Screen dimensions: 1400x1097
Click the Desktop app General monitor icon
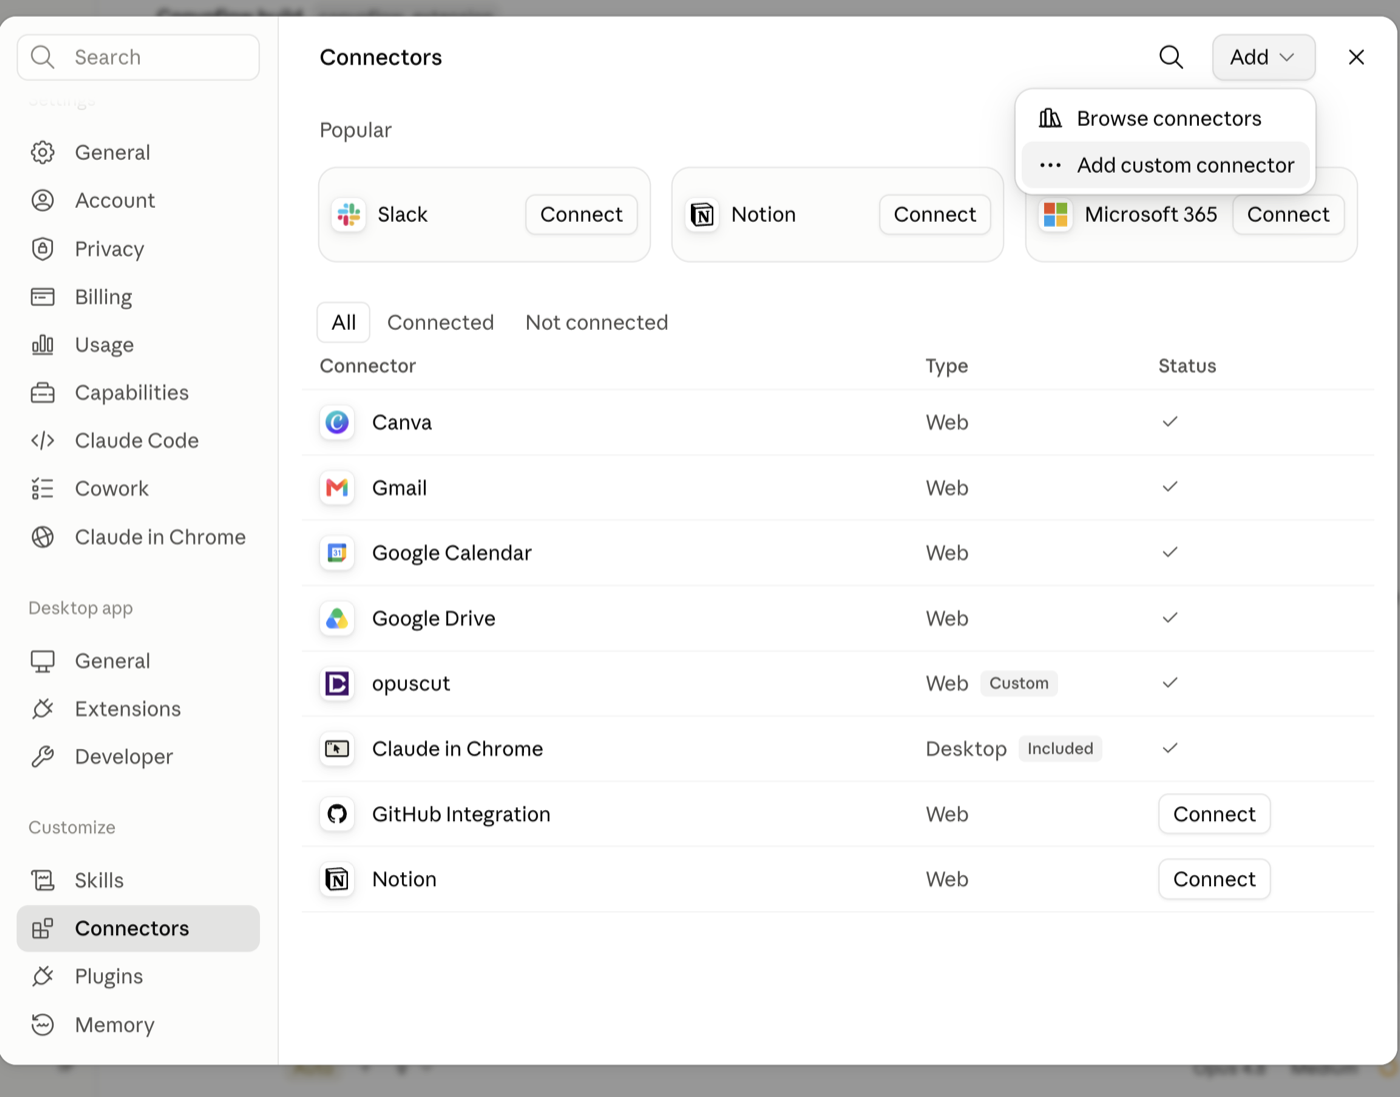tap(42, 661)
